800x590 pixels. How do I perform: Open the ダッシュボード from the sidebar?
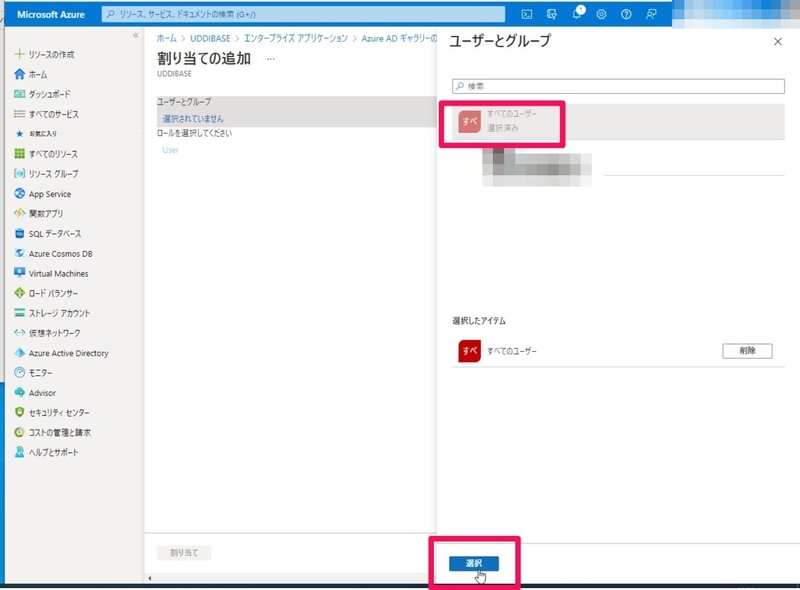(50, 92)
